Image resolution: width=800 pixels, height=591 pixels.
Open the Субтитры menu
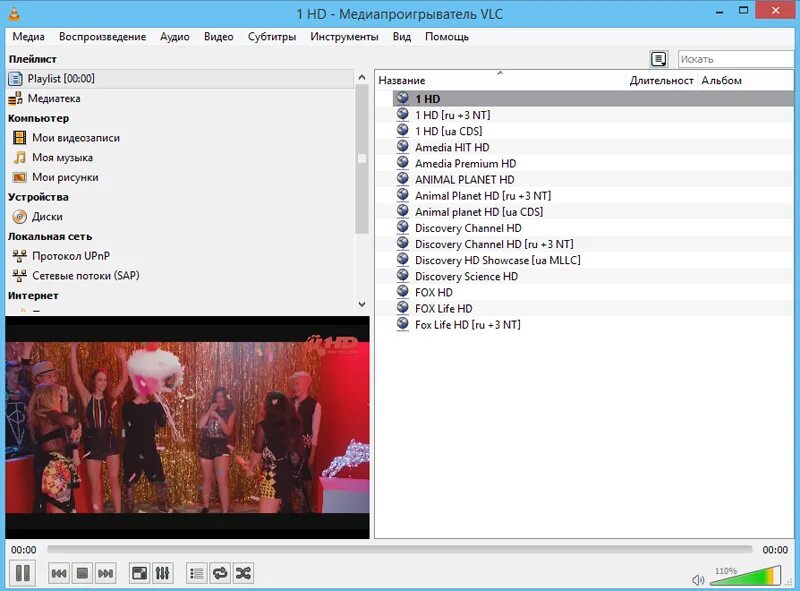pyautogui.click(x=272, y=37)
